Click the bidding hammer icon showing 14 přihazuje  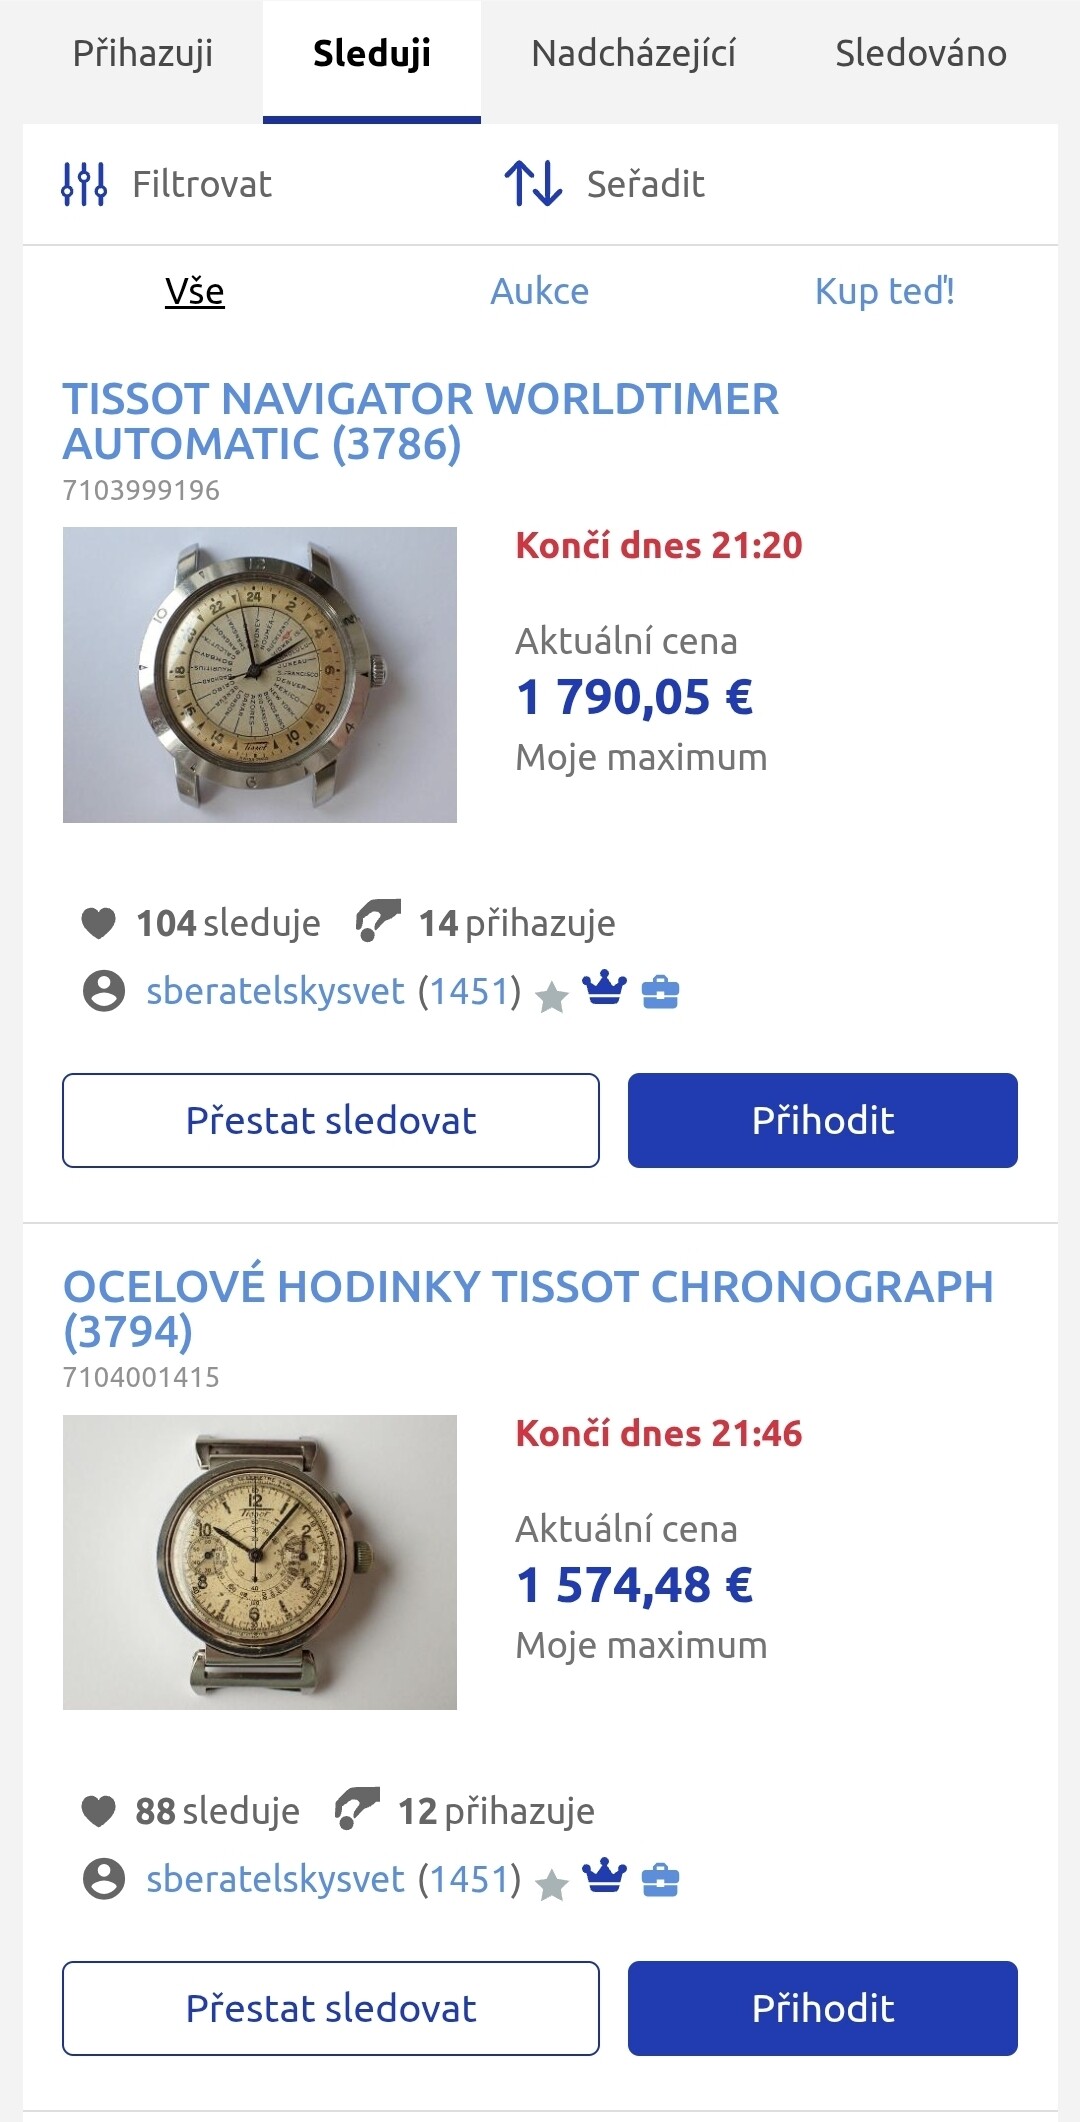[378, 921]
